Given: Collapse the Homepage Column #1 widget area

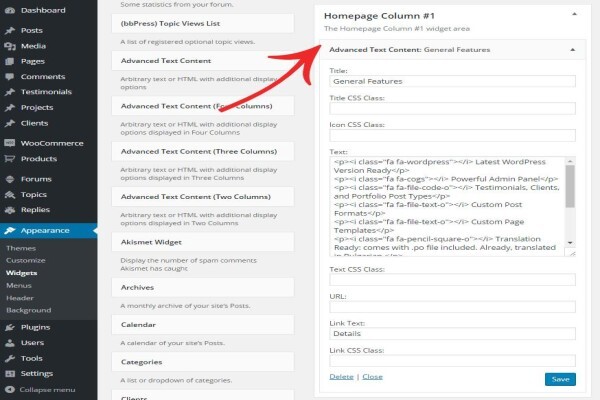Looking at the screenshot, I should point(574,14).
